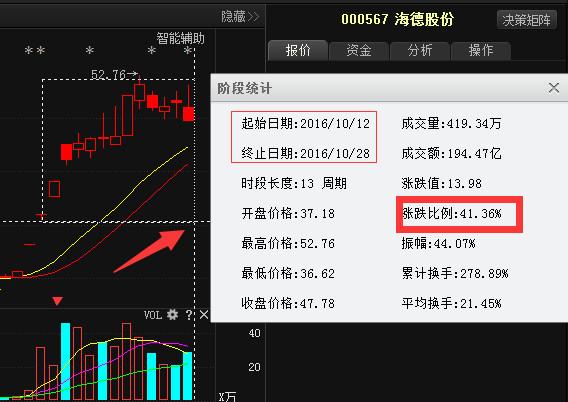Viewport: 568px width, 402px height.
Task: Switch to the 资金 tab
Action: click(x=359, y=50)
